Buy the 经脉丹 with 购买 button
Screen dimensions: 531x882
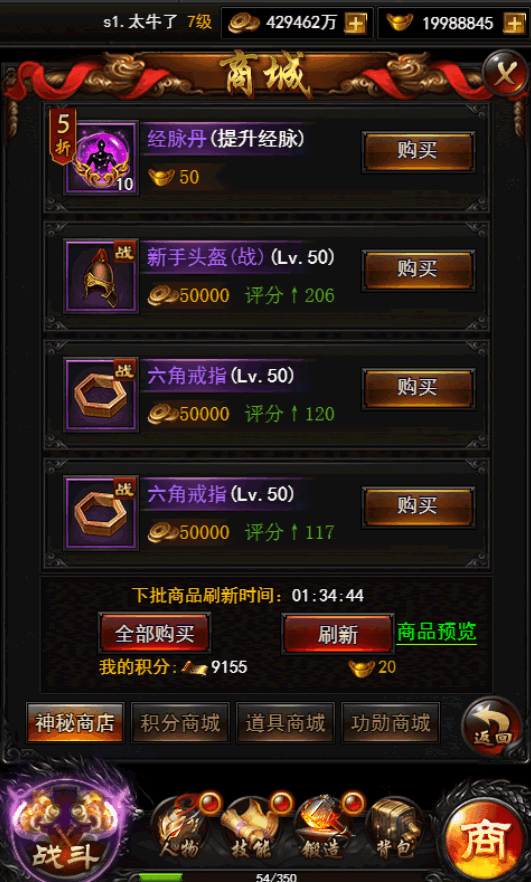coord(418,151)
